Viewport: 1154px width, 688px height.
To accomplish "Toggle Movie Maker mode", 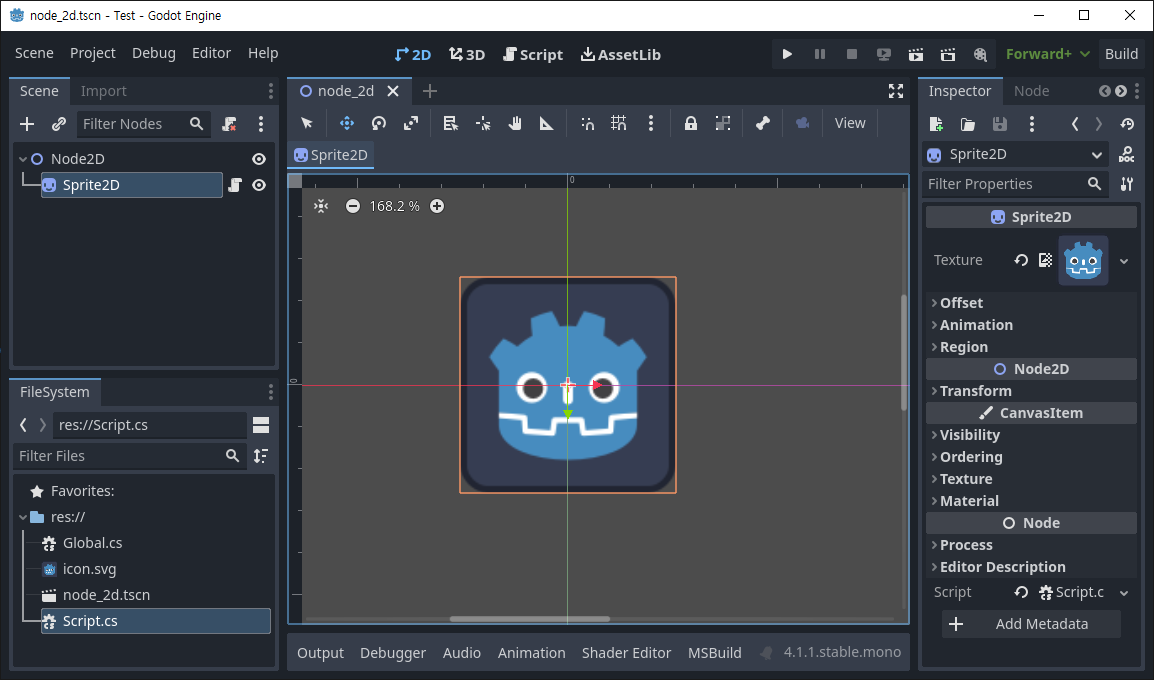I will pyautogui.click(x=980, y=54).
